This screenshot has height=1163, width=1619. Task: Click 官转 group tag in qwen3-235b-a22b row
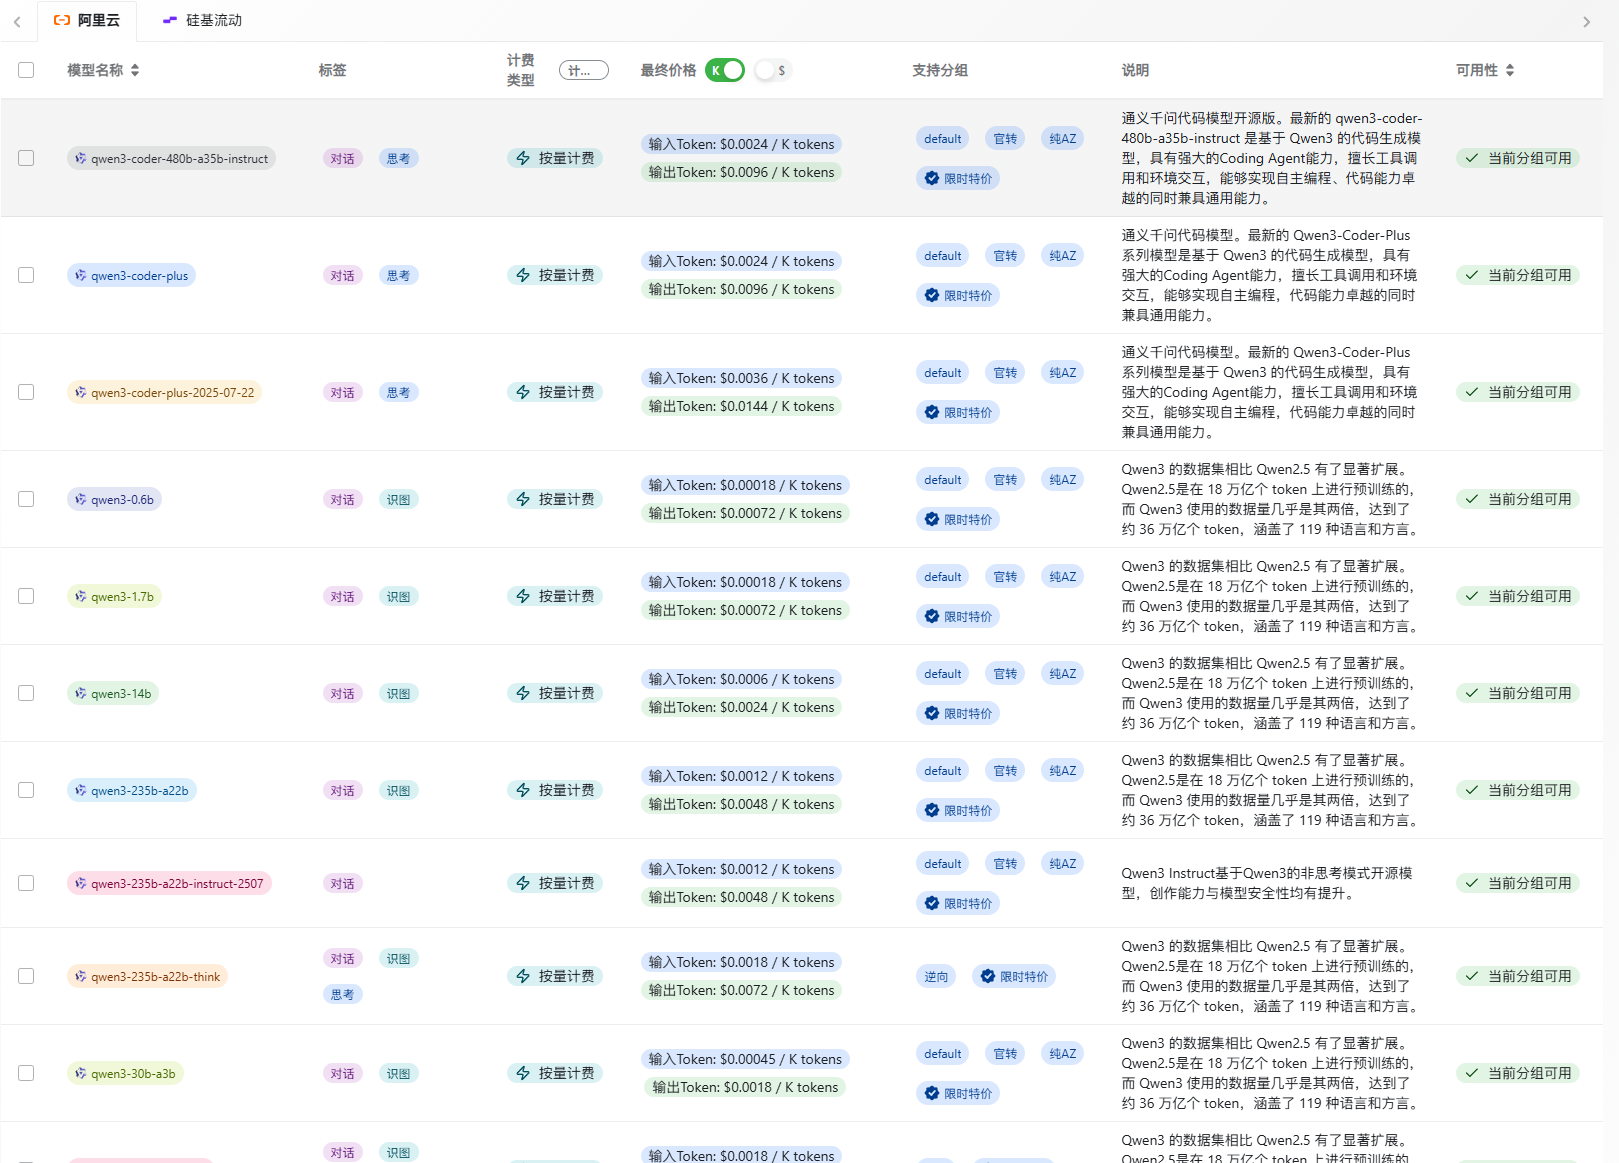(1006, 770)
